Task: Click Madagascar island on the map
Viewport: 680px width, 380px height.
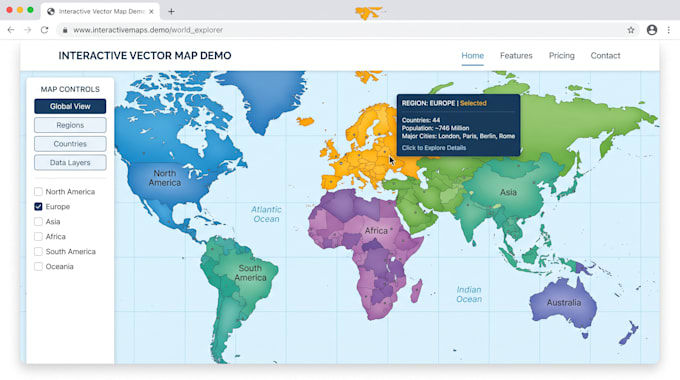Action: 416,291
